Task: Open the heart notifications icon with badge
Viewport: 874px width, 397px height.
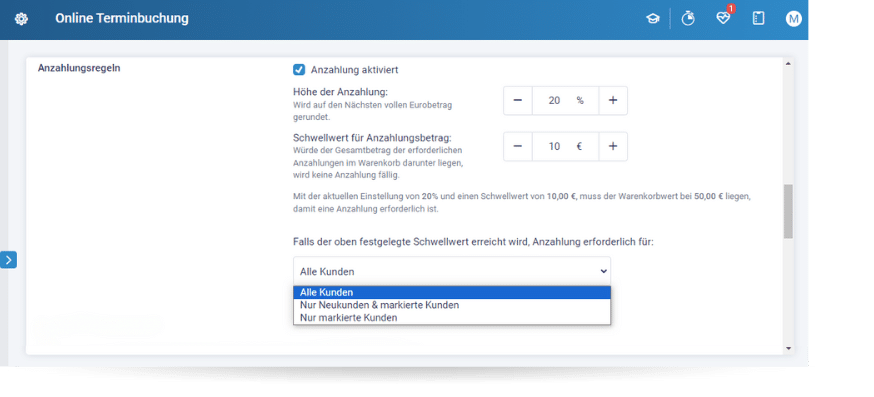Action: pyautogui.click(x=723, y=18)
